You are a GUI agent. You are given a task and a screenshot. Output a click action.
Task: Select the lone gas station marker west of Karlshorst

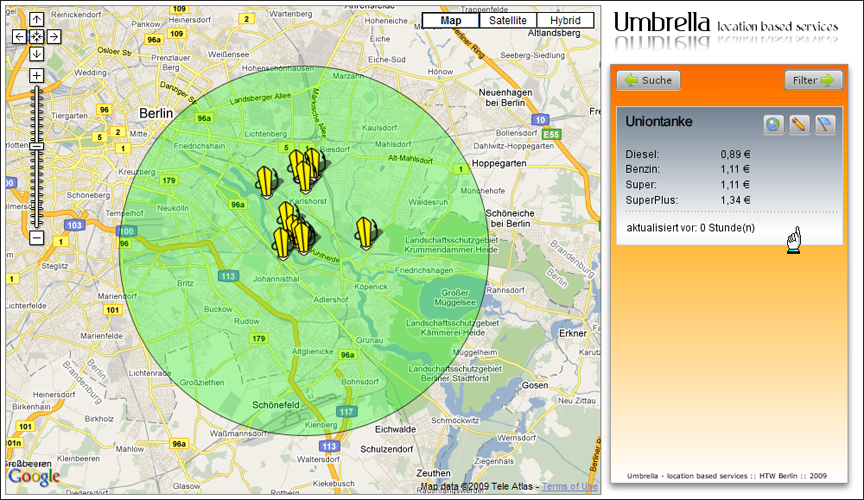266,182
